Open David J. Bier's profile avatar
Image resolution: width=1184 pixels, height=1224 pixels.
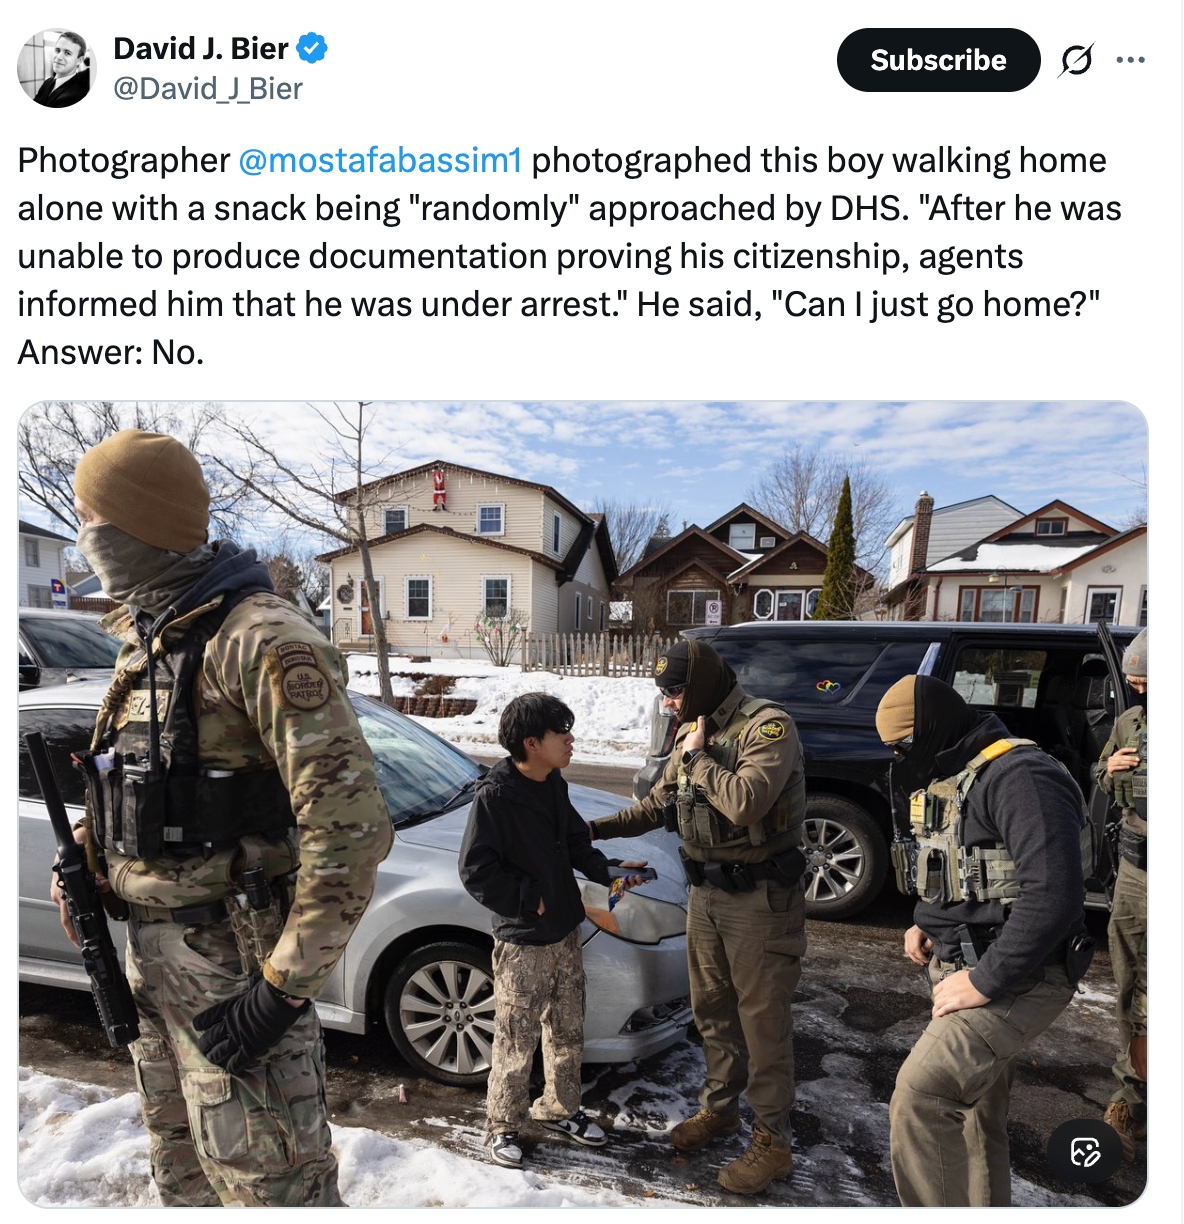pyautogui.click(x=57, y=68)
